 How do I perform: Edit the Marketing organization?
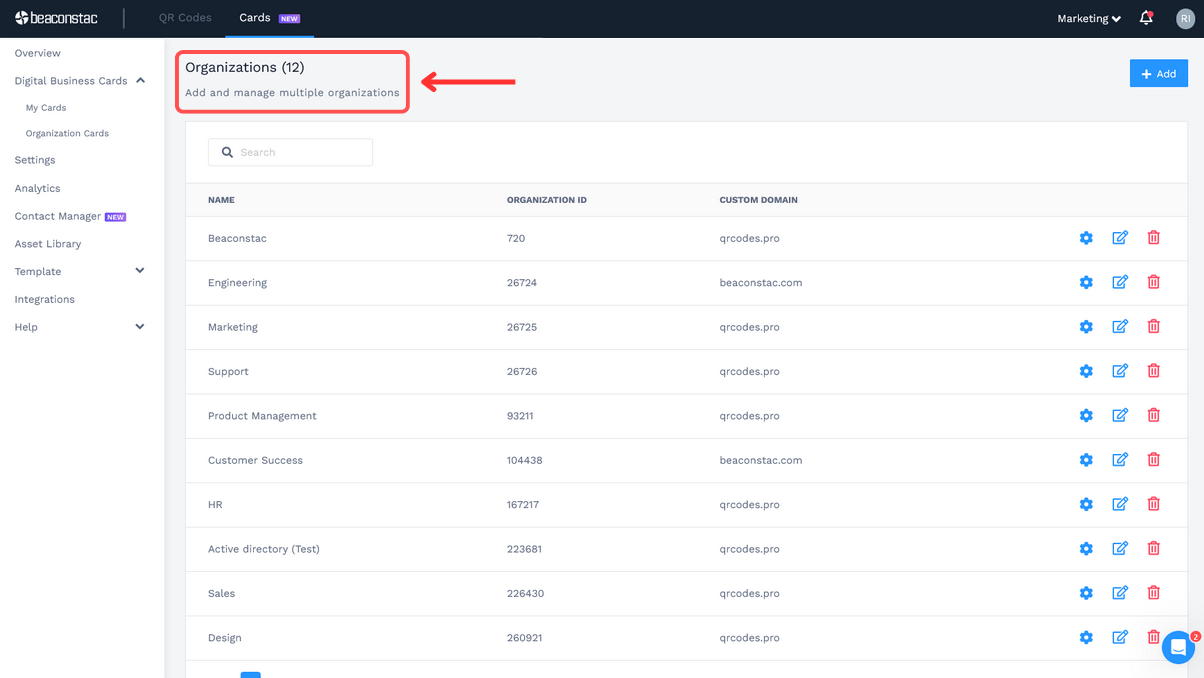(x=1120, y=326)
